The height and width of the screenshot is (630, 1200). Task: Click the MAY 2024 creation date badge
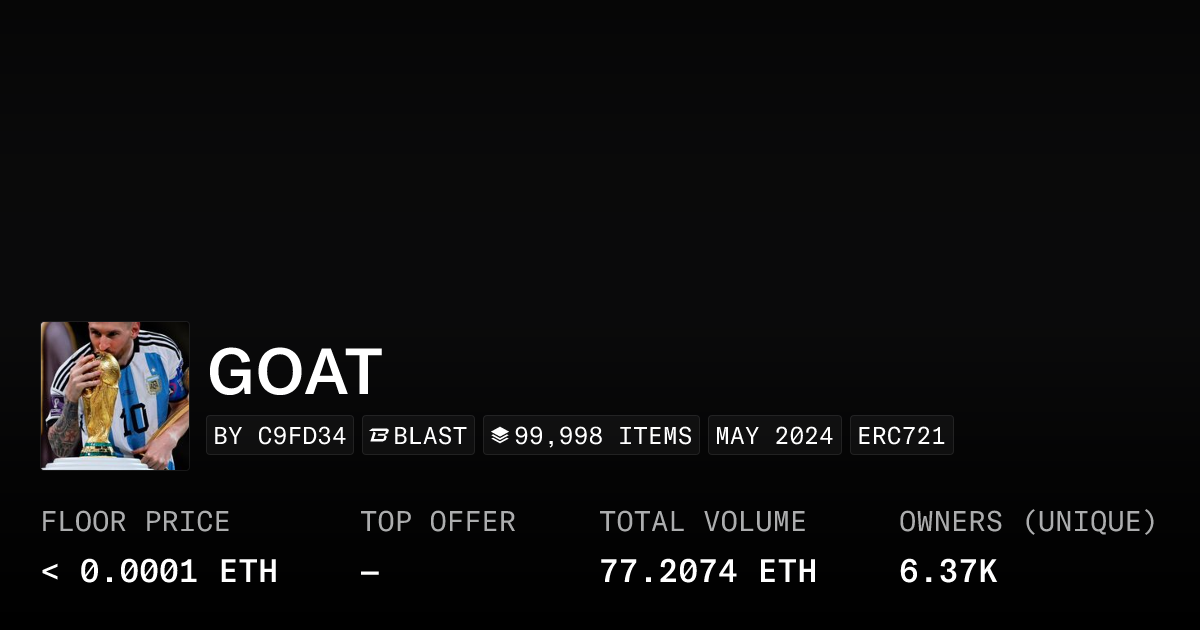point(774,436)
